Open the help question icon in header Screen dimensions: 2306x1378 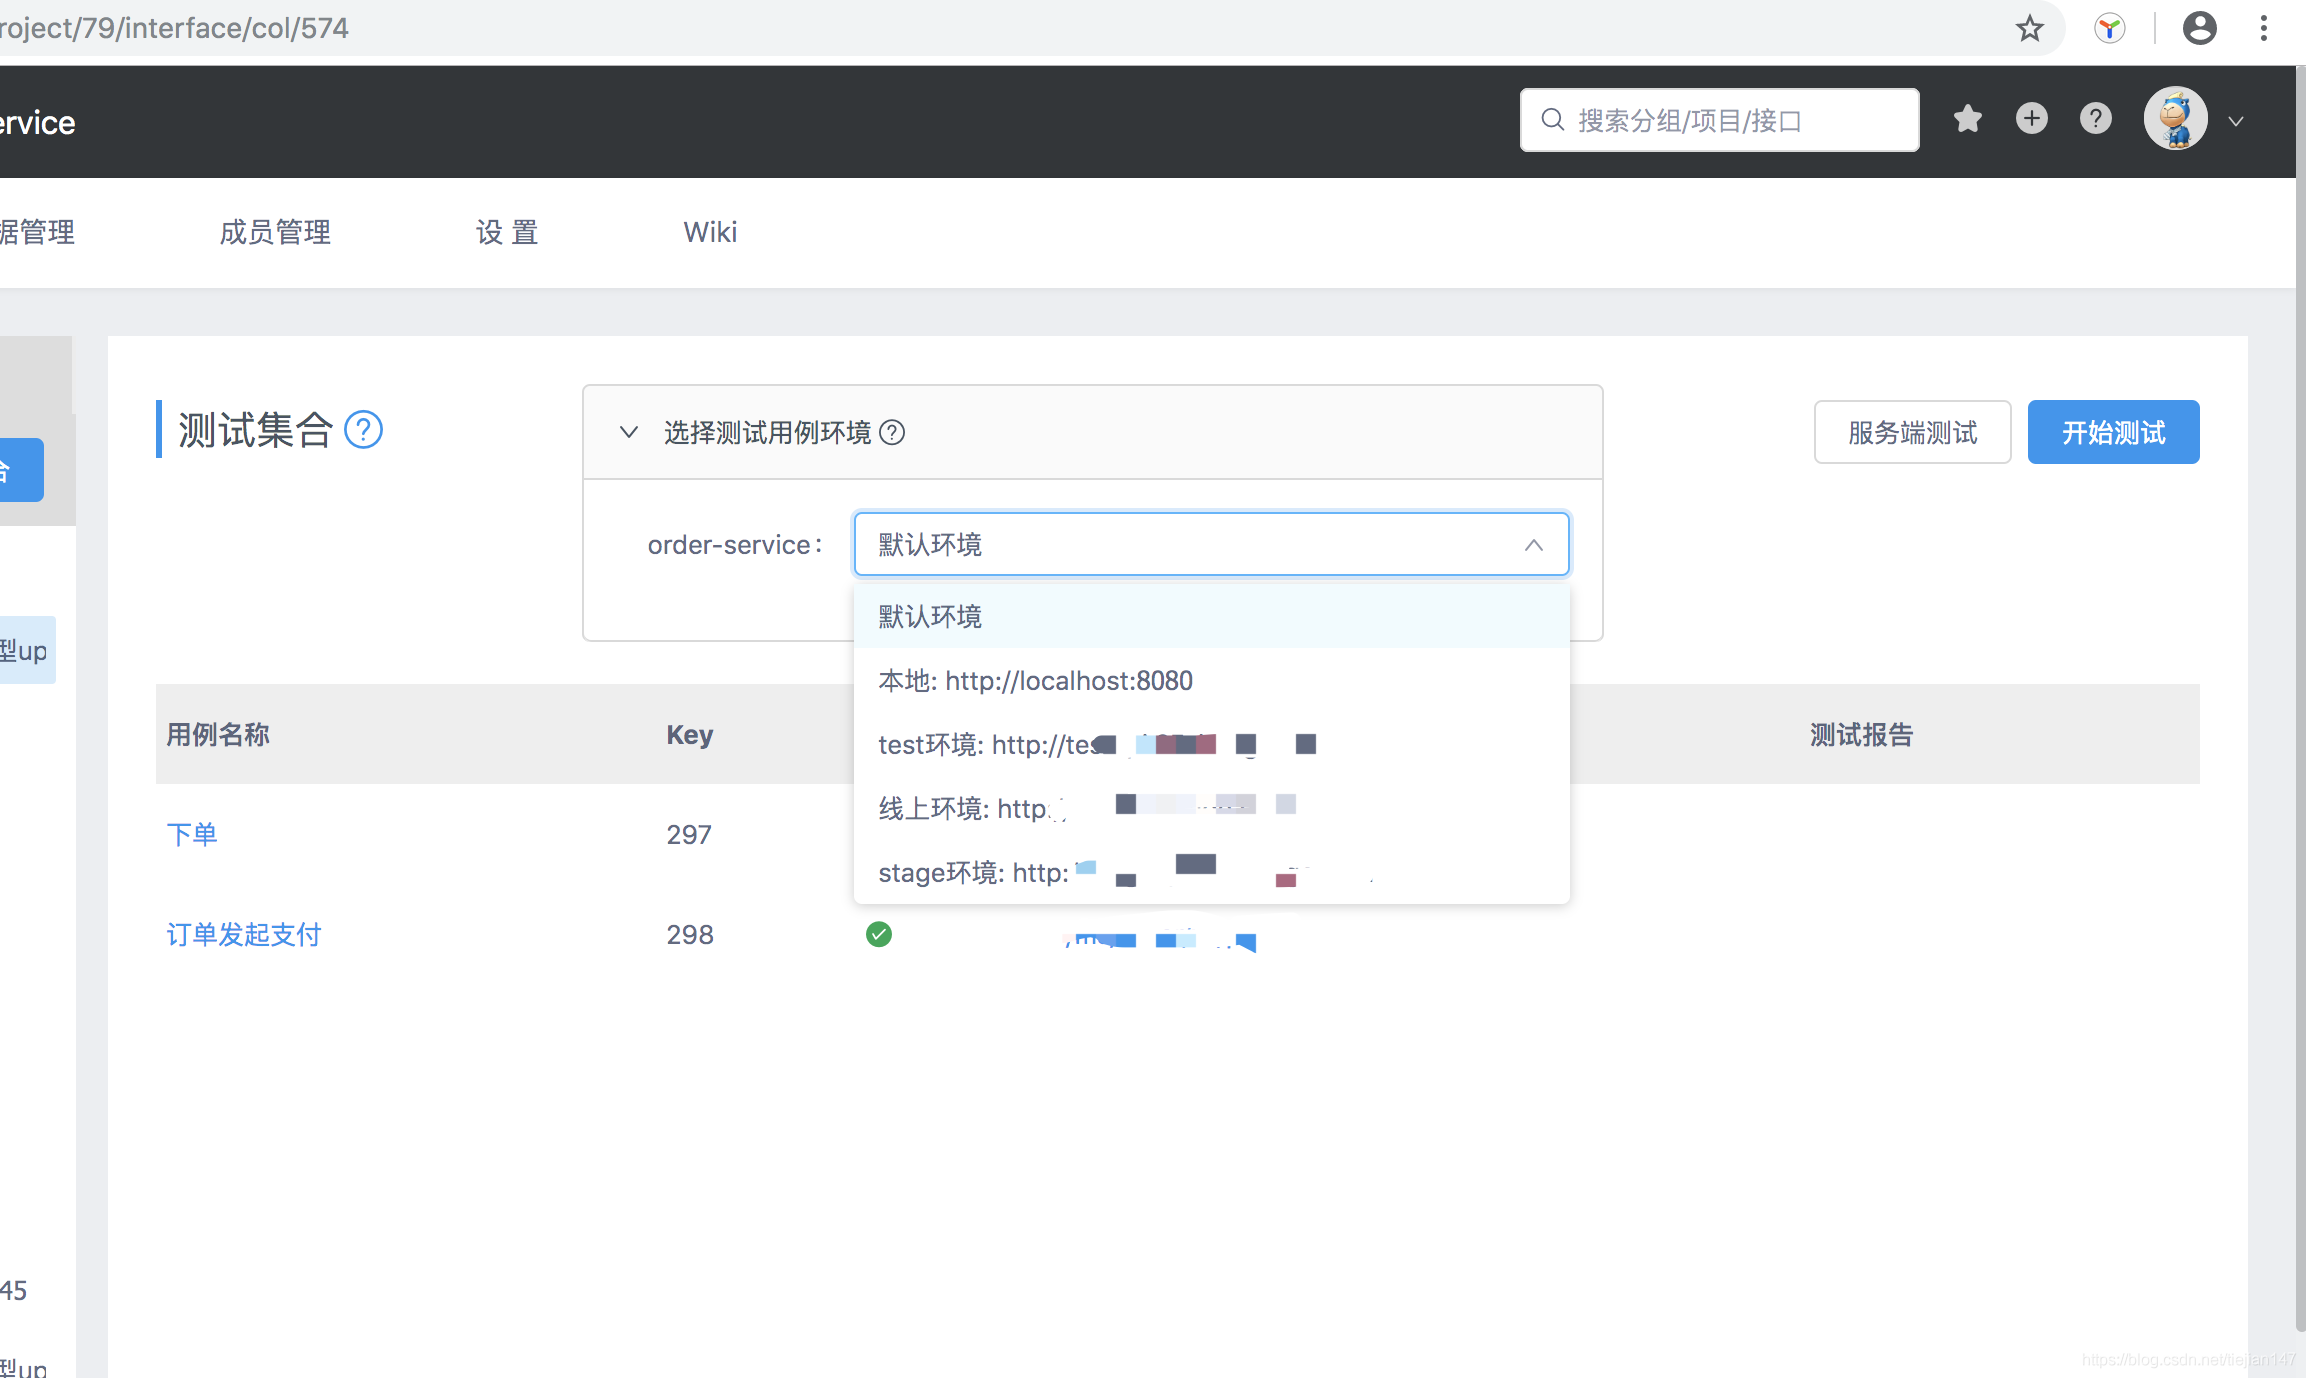coord(2095,119)
